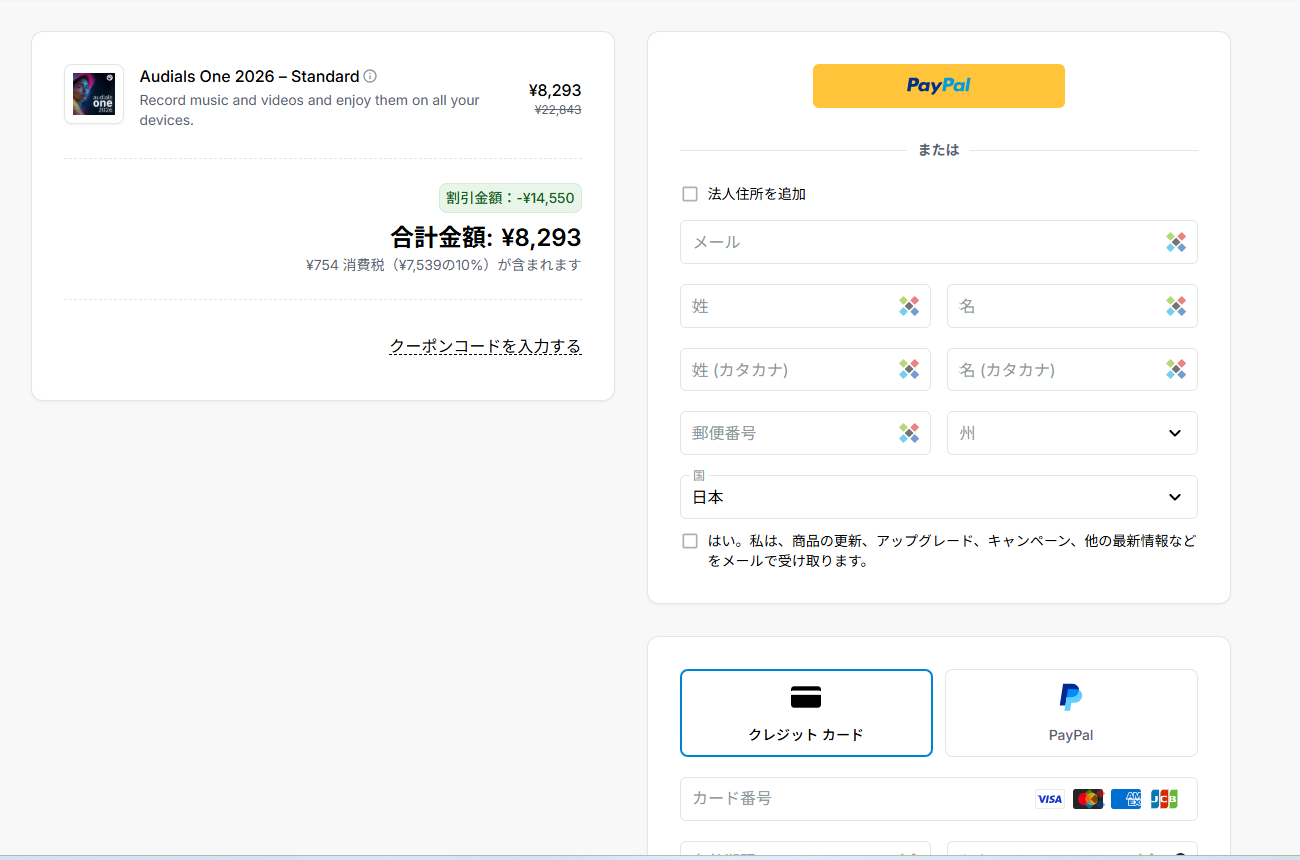This screenshot has width=1300, height=860.
Task: Click the autofill icon in the メール field
Action: 1176,242
